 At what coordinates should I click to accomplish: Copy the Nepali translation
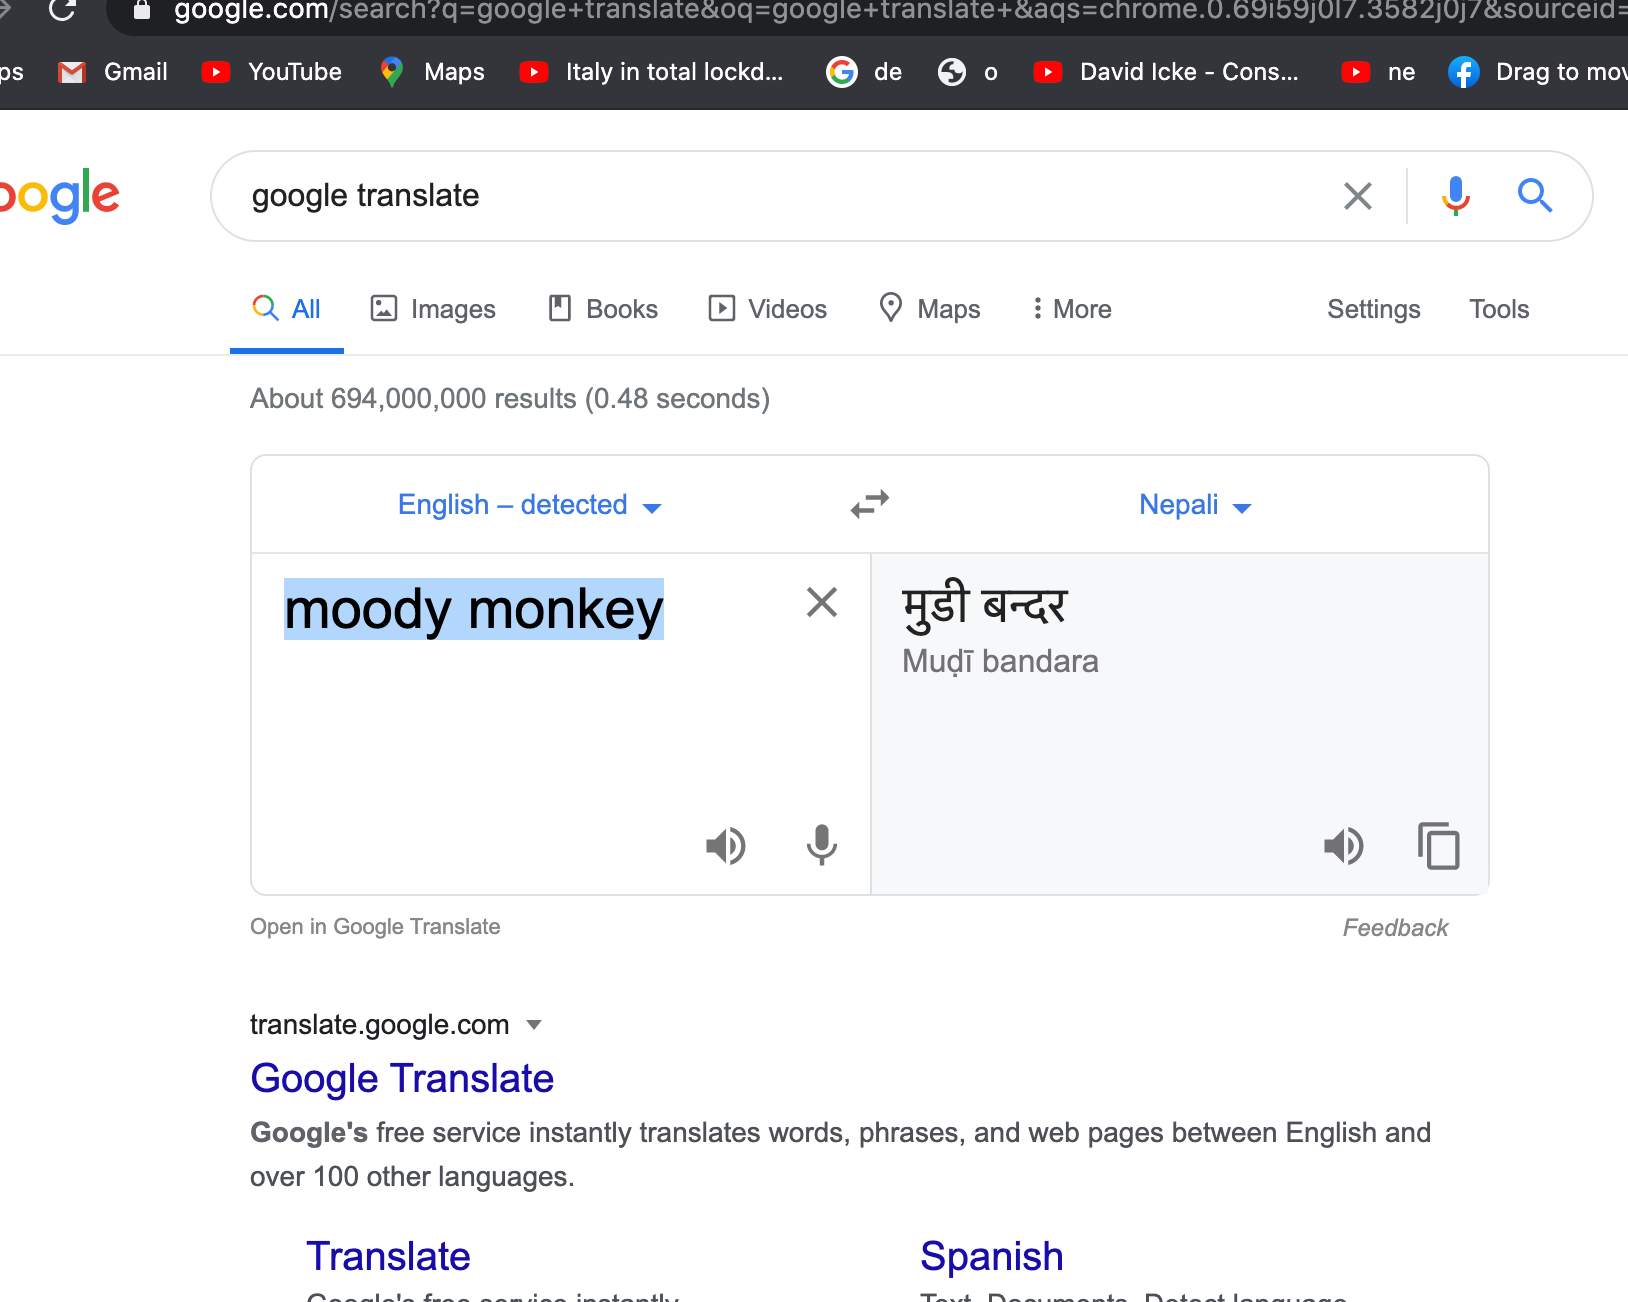pos(1439,846)
